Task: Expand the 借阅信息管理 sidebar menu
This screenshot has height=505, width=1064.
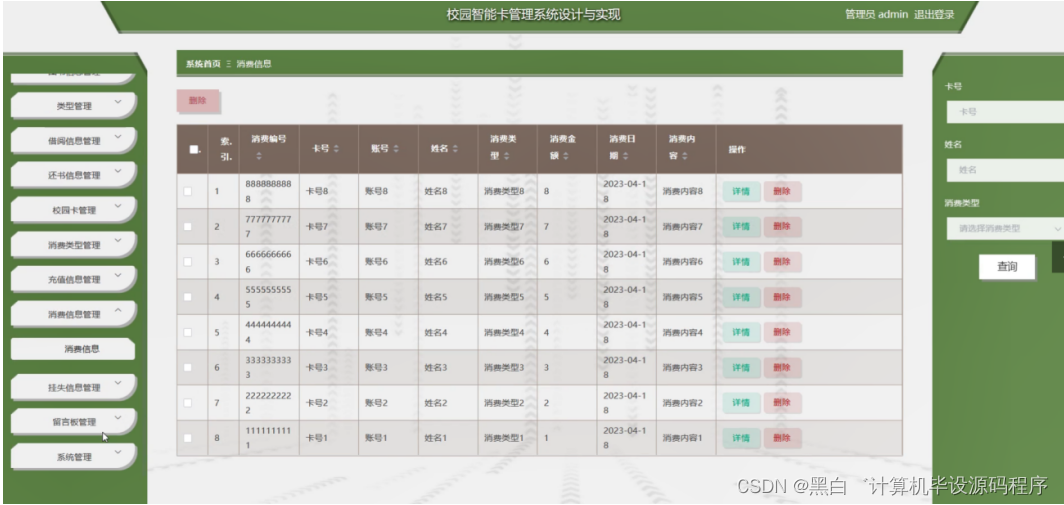Action: point(73,141)
